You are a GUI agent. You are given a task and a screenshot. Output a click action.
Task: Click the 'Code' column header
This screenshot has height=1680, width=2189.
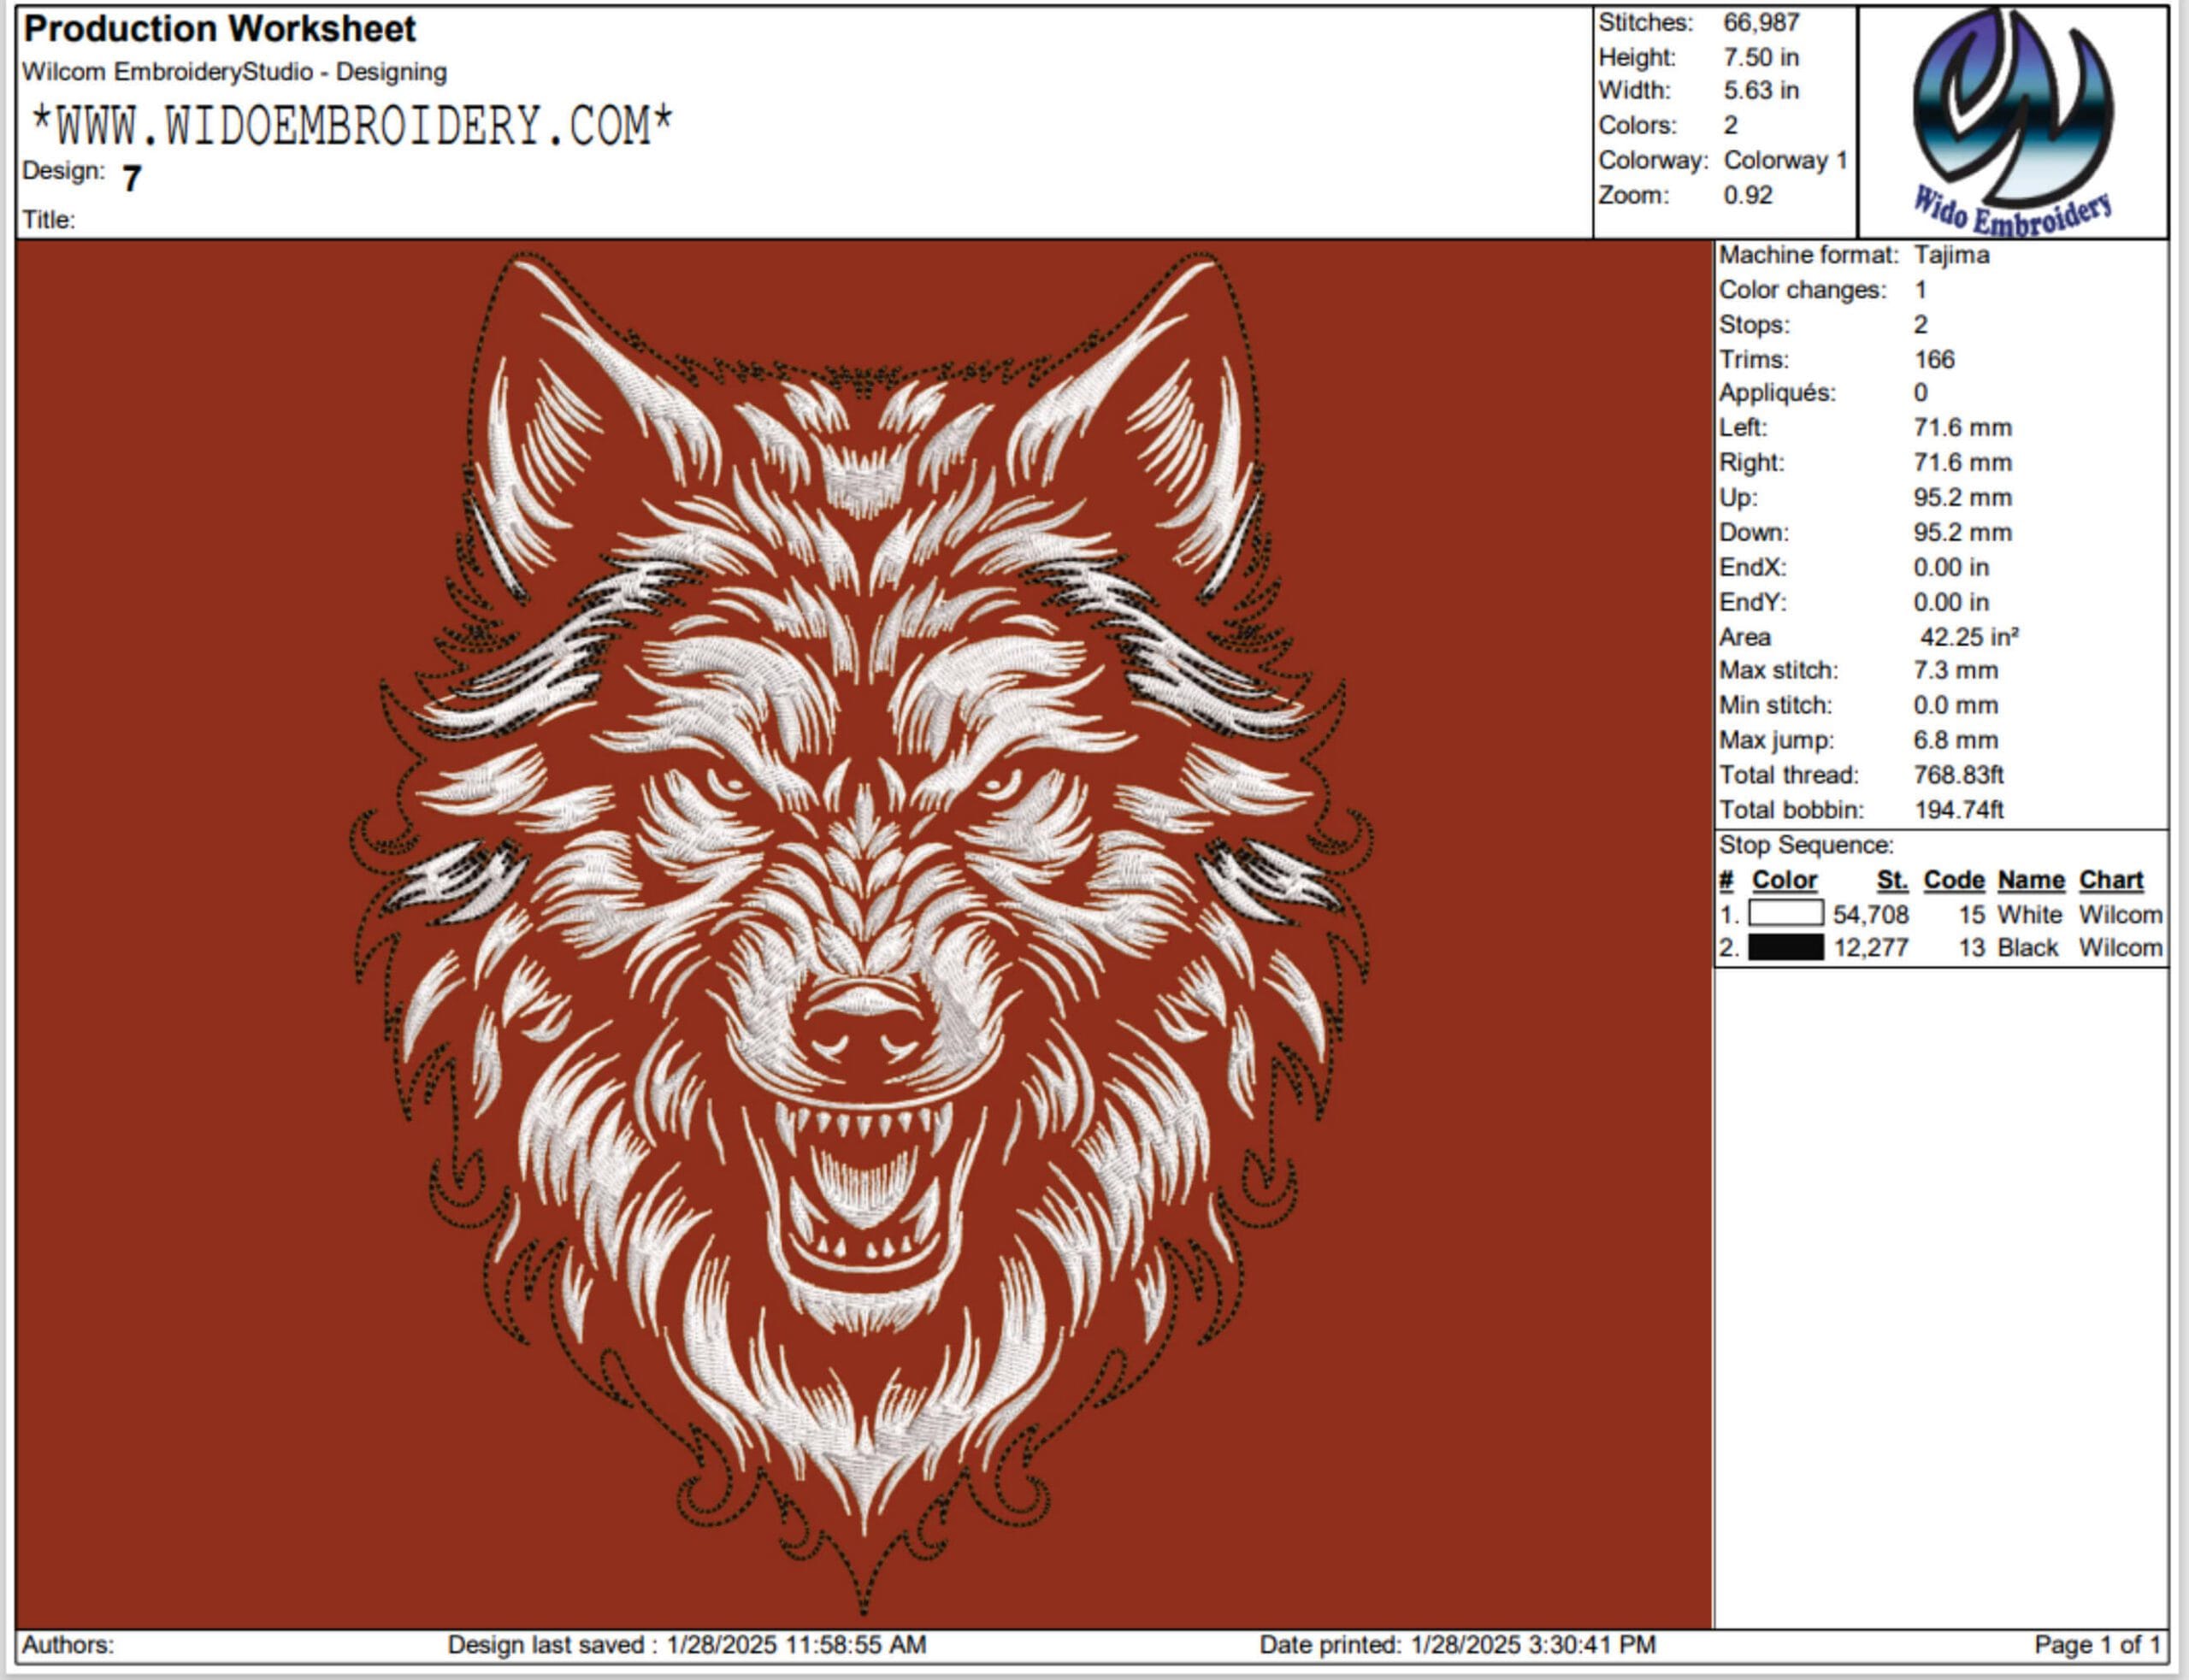click(1953, 880)
